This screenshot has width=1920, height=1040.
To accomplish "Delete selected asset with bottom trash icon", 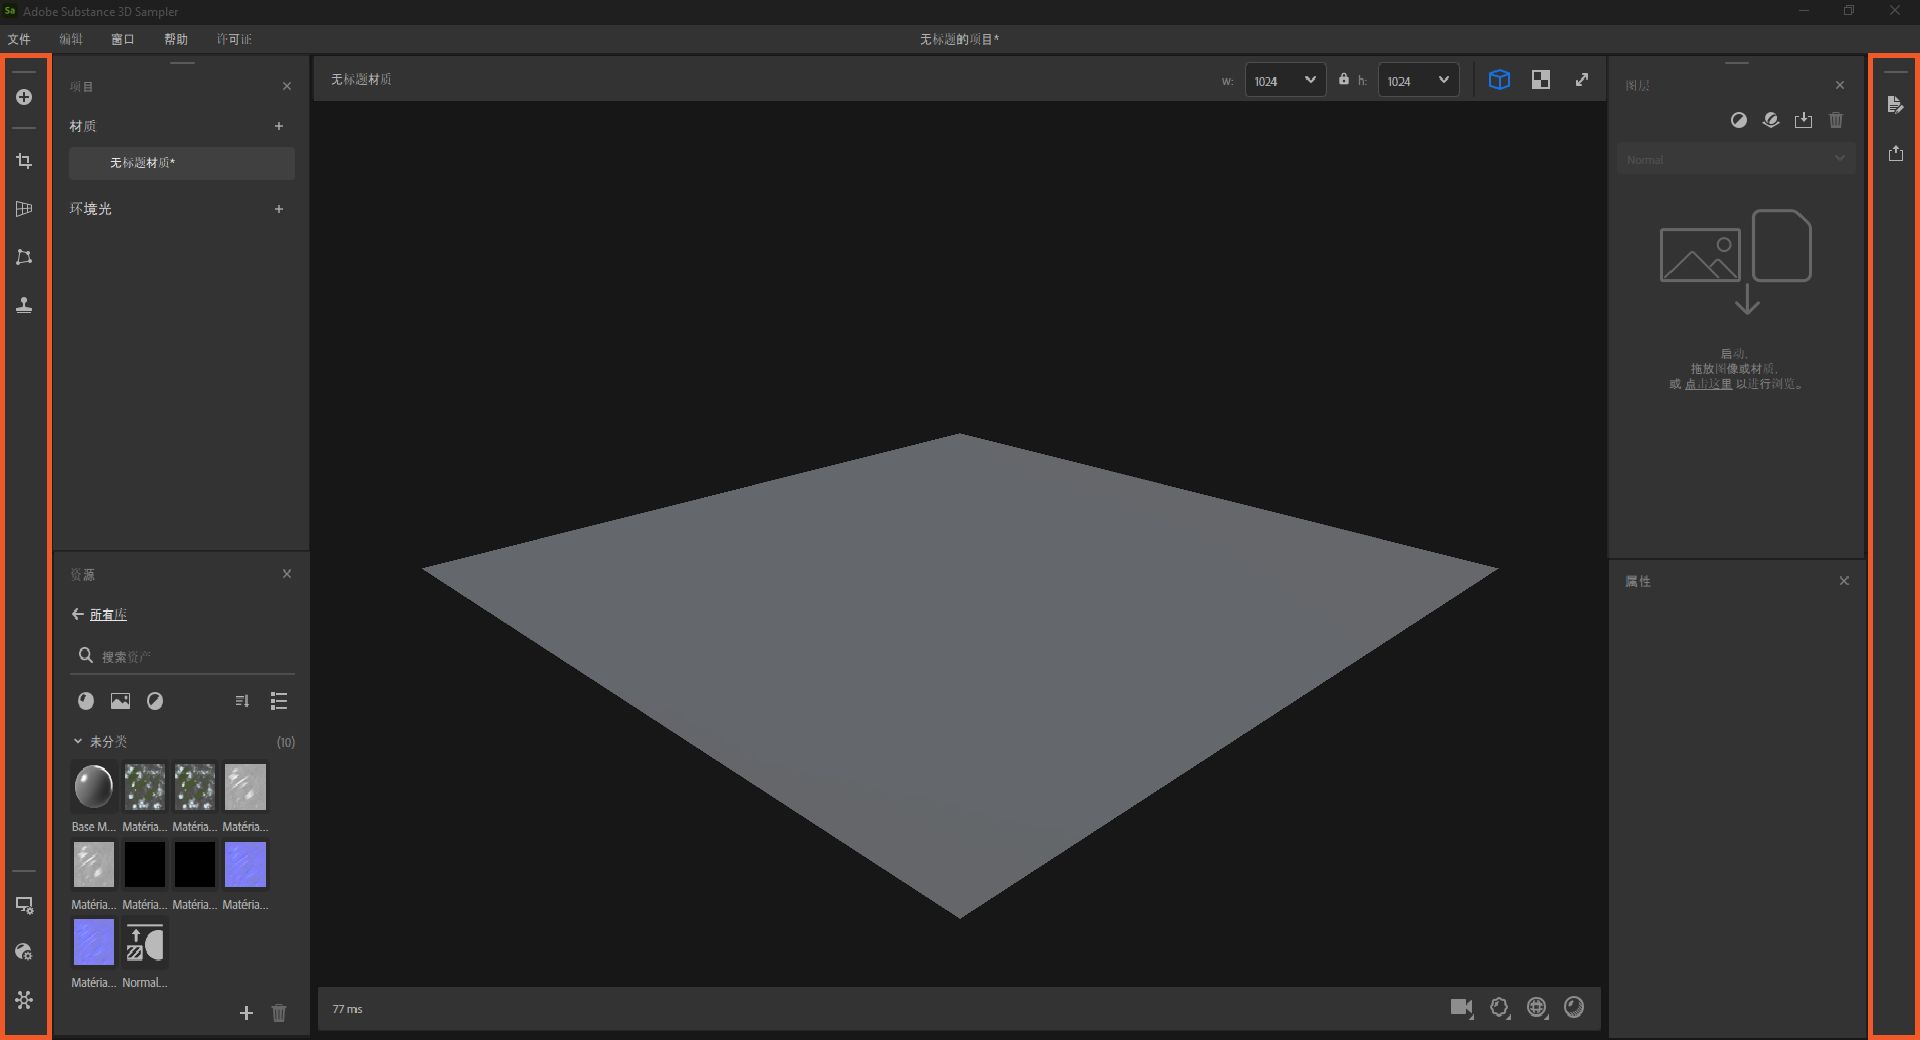I will 279,1013.
